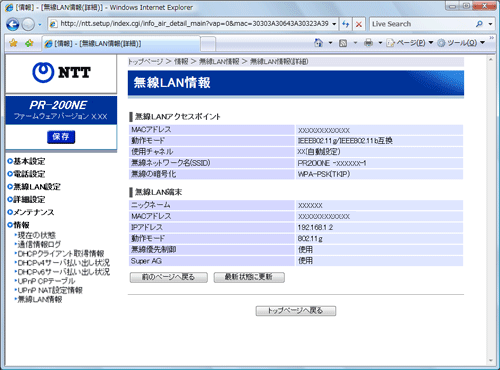The width and height of the screenshot is (500, 370).
Task: Open the ページ(P) menu
Action: click(410, 43)
